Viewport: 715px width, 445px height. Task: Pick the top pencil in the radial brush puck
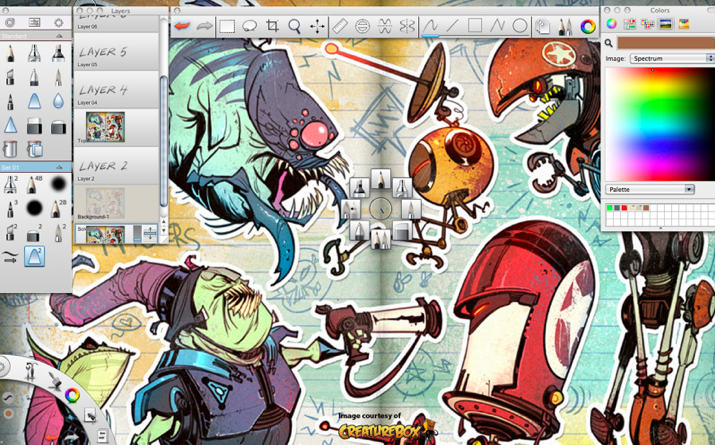pyautogui.click(x=380, y=179)
